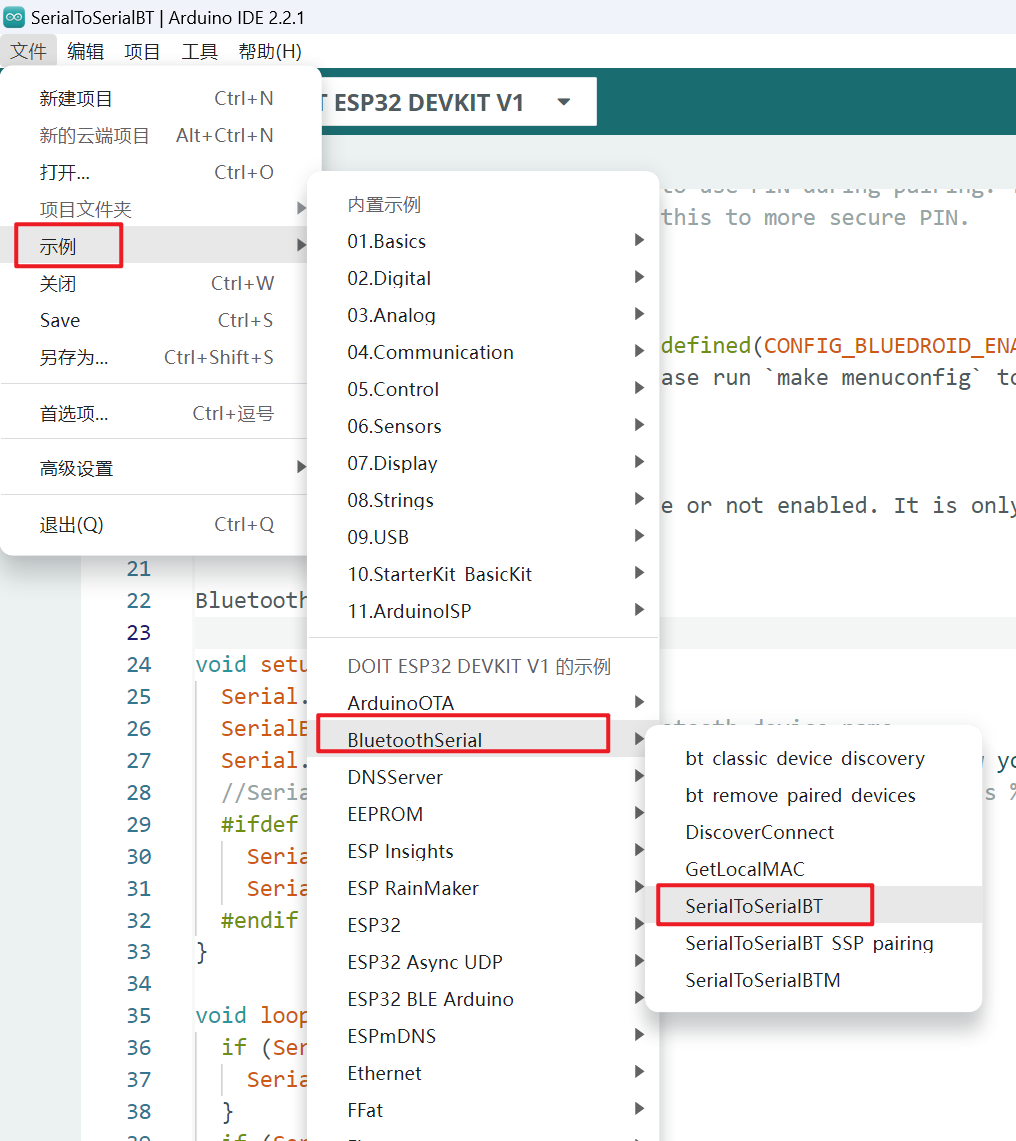Expand the EEPROM examples submenu
Image resolution: width=1016 pixels, height=1141 pixels.
click(x=483, y=814)
